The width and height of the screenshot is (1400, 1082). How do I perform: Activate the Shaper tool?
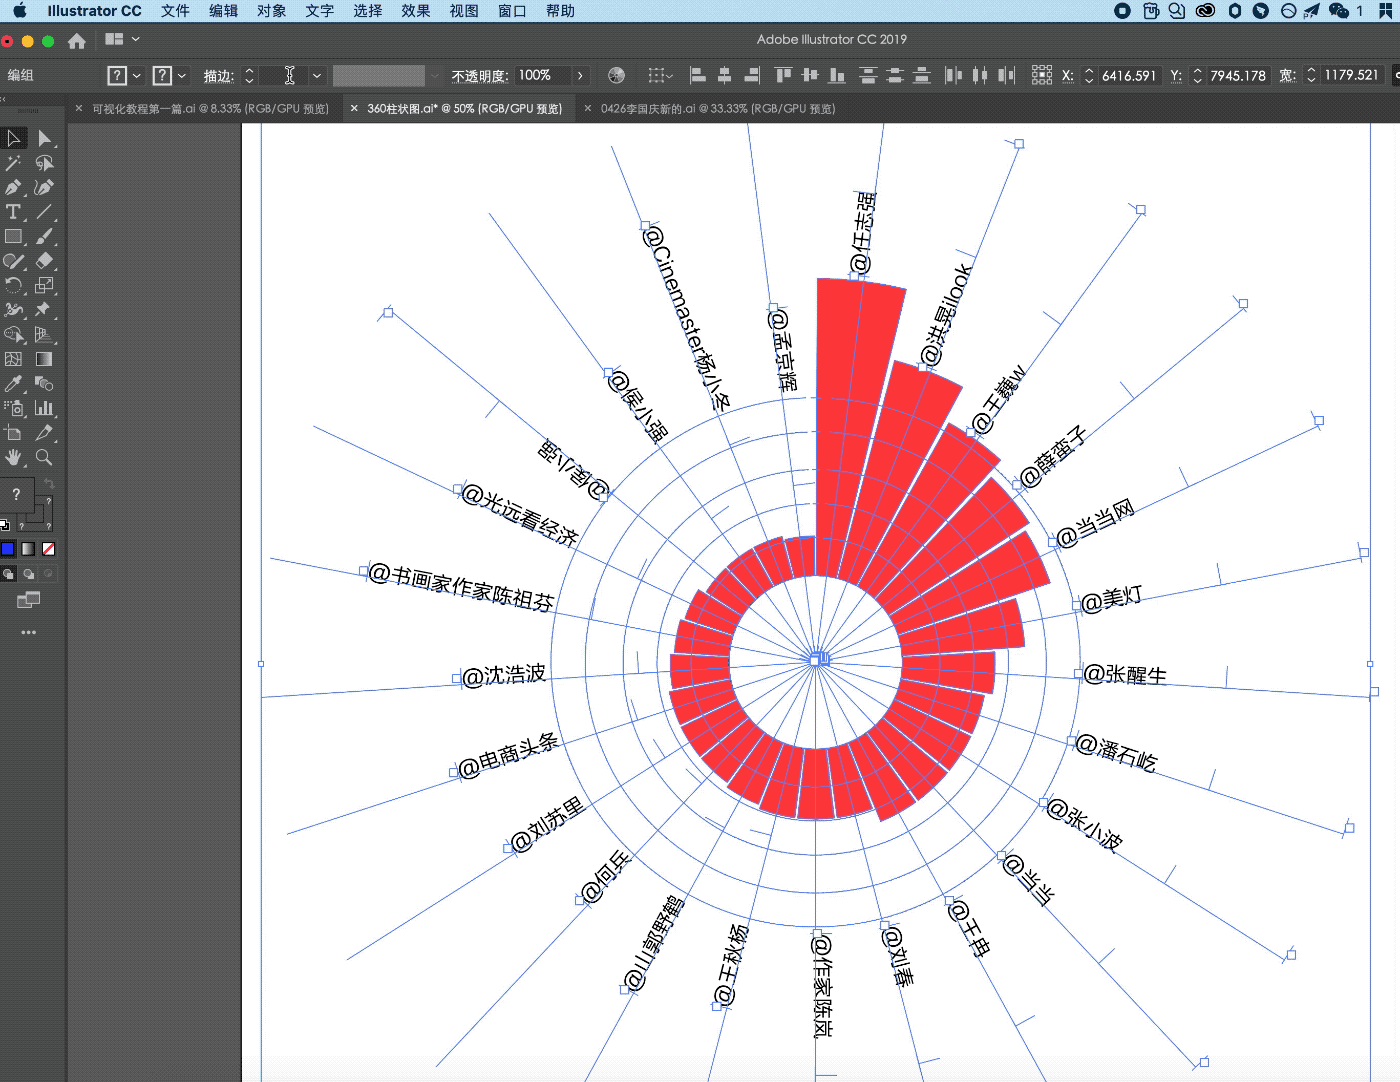tap(14, 261)
